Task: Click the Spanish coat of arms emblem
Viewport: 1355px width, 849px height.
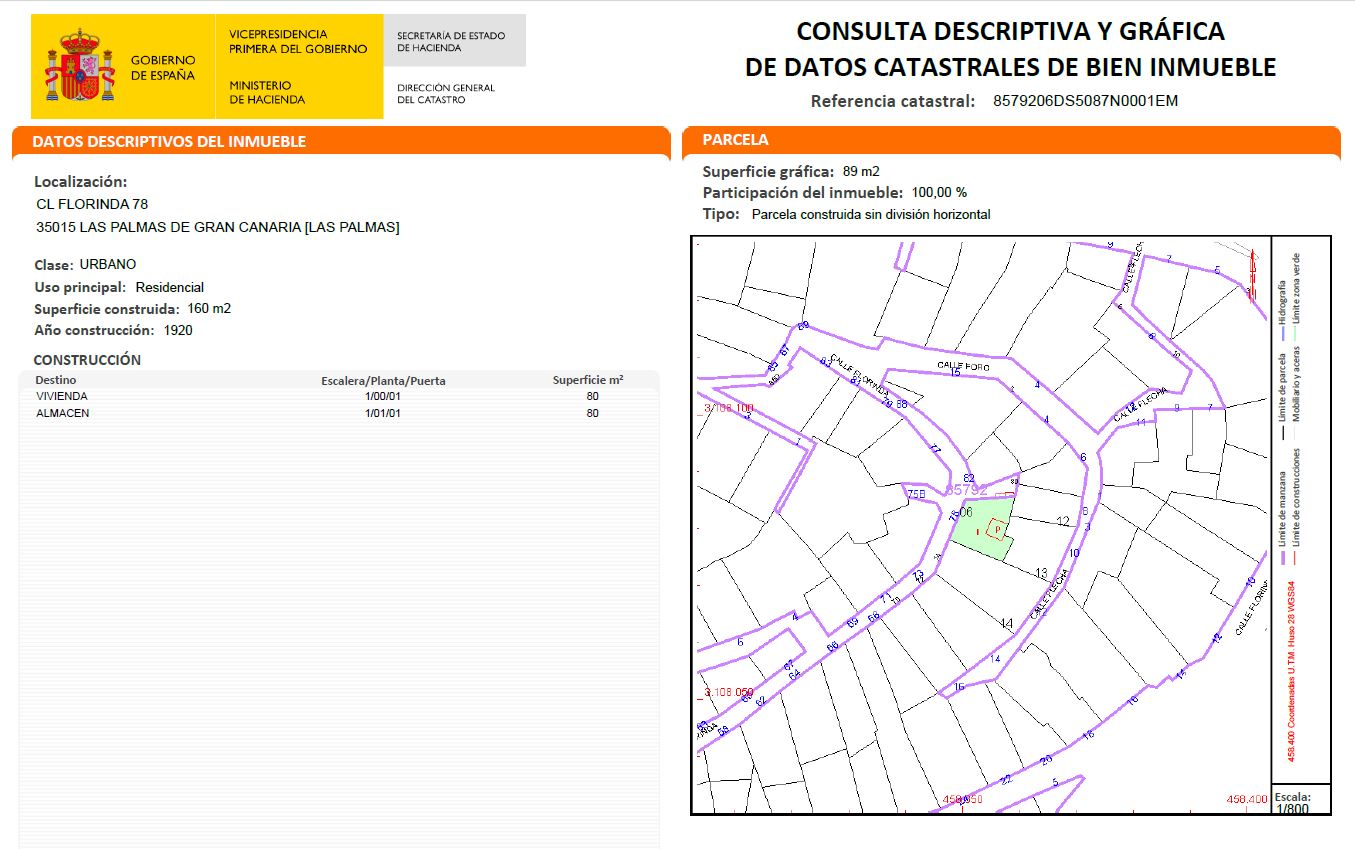Action: click(x=79, y=66)
